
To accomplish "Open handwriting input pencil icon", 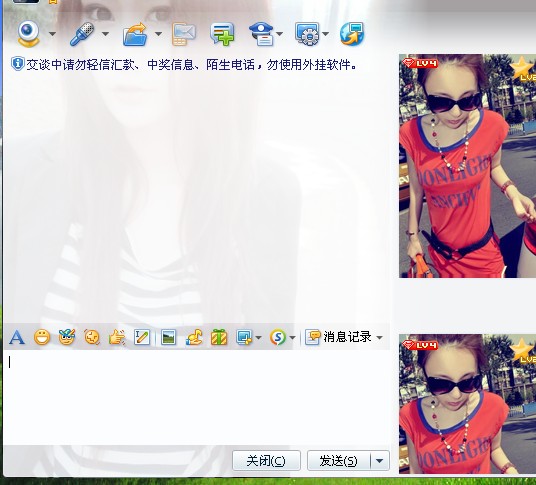I will pos(142,337).
